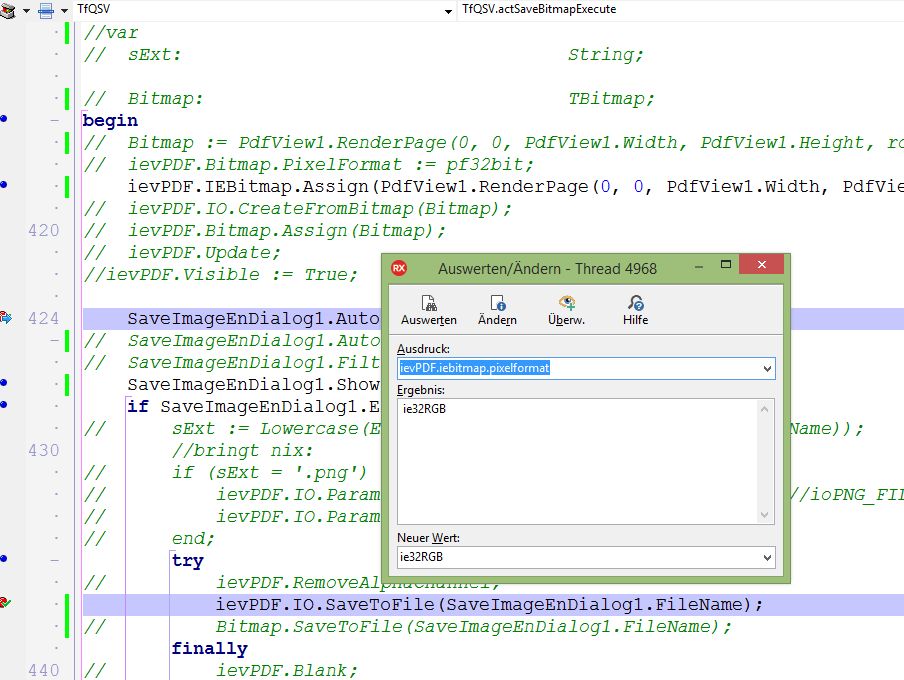Click the gutter dot beside IEBitmap.Assign line
The image size is (904, 680).
coord(3,185)
